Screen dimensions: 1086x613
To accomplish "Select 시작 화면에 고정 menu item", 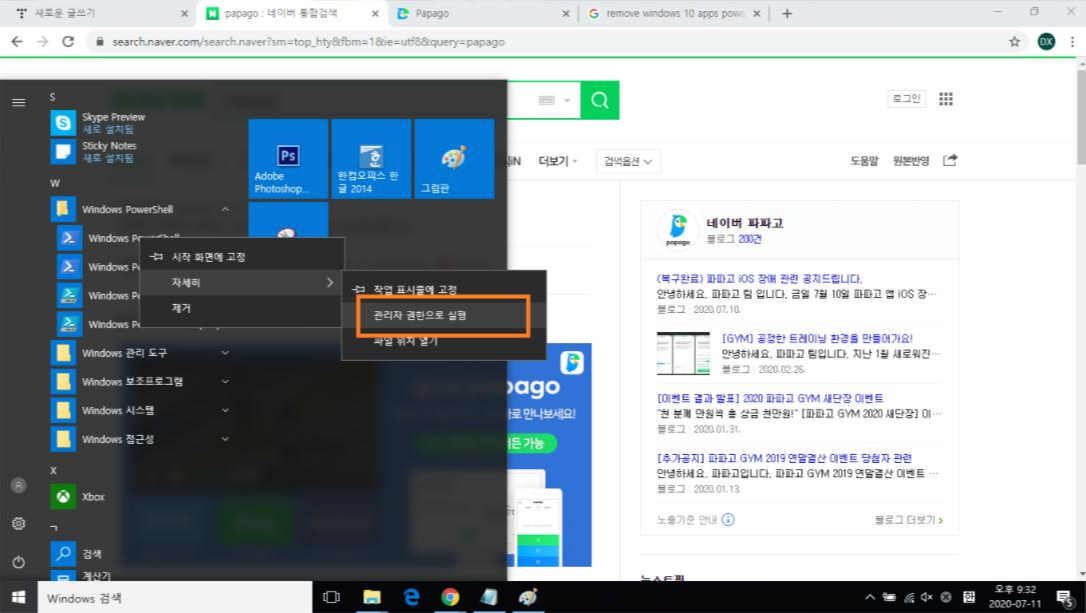I will 242,257.
